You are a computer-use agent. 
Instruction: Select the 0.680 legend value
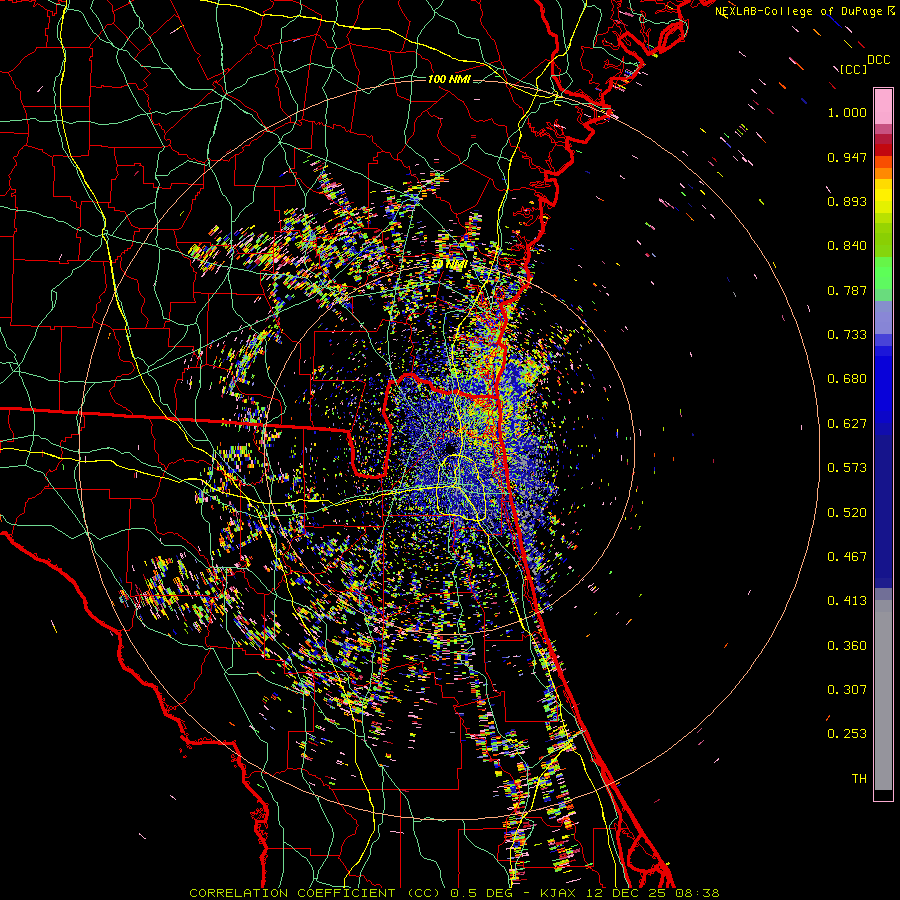[847, 379]
